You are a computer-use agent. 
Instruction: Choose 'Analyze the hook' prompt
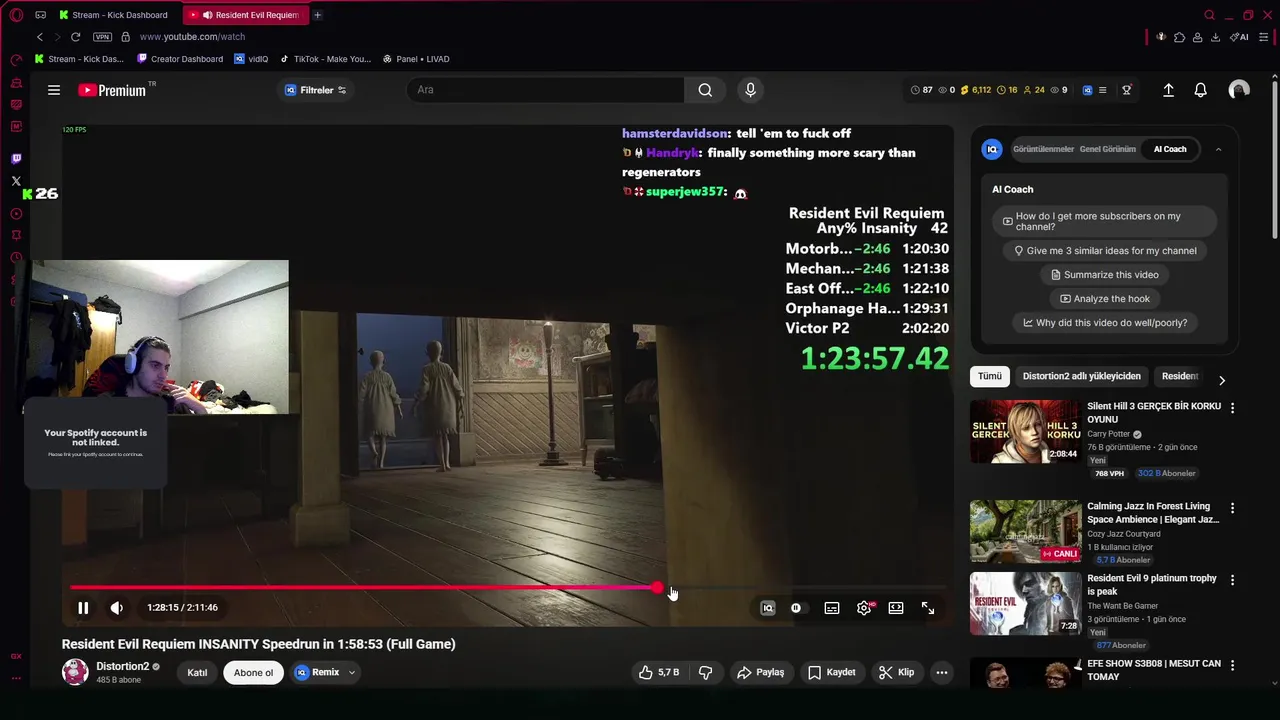click(1104, 299)
